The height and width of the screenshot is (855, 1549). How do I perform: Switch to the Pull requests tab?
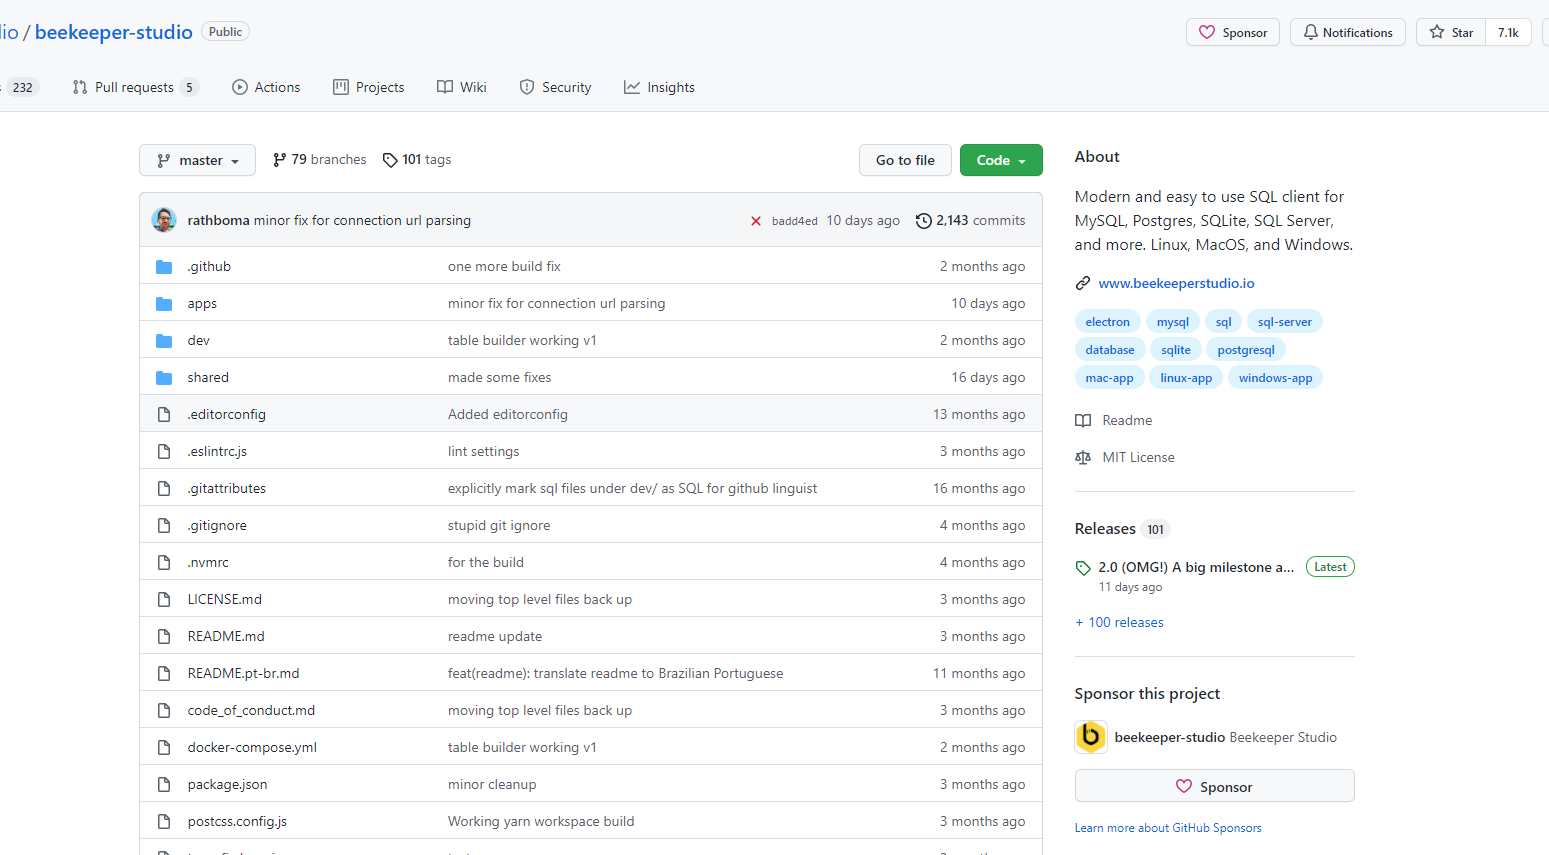click(134, 88)
